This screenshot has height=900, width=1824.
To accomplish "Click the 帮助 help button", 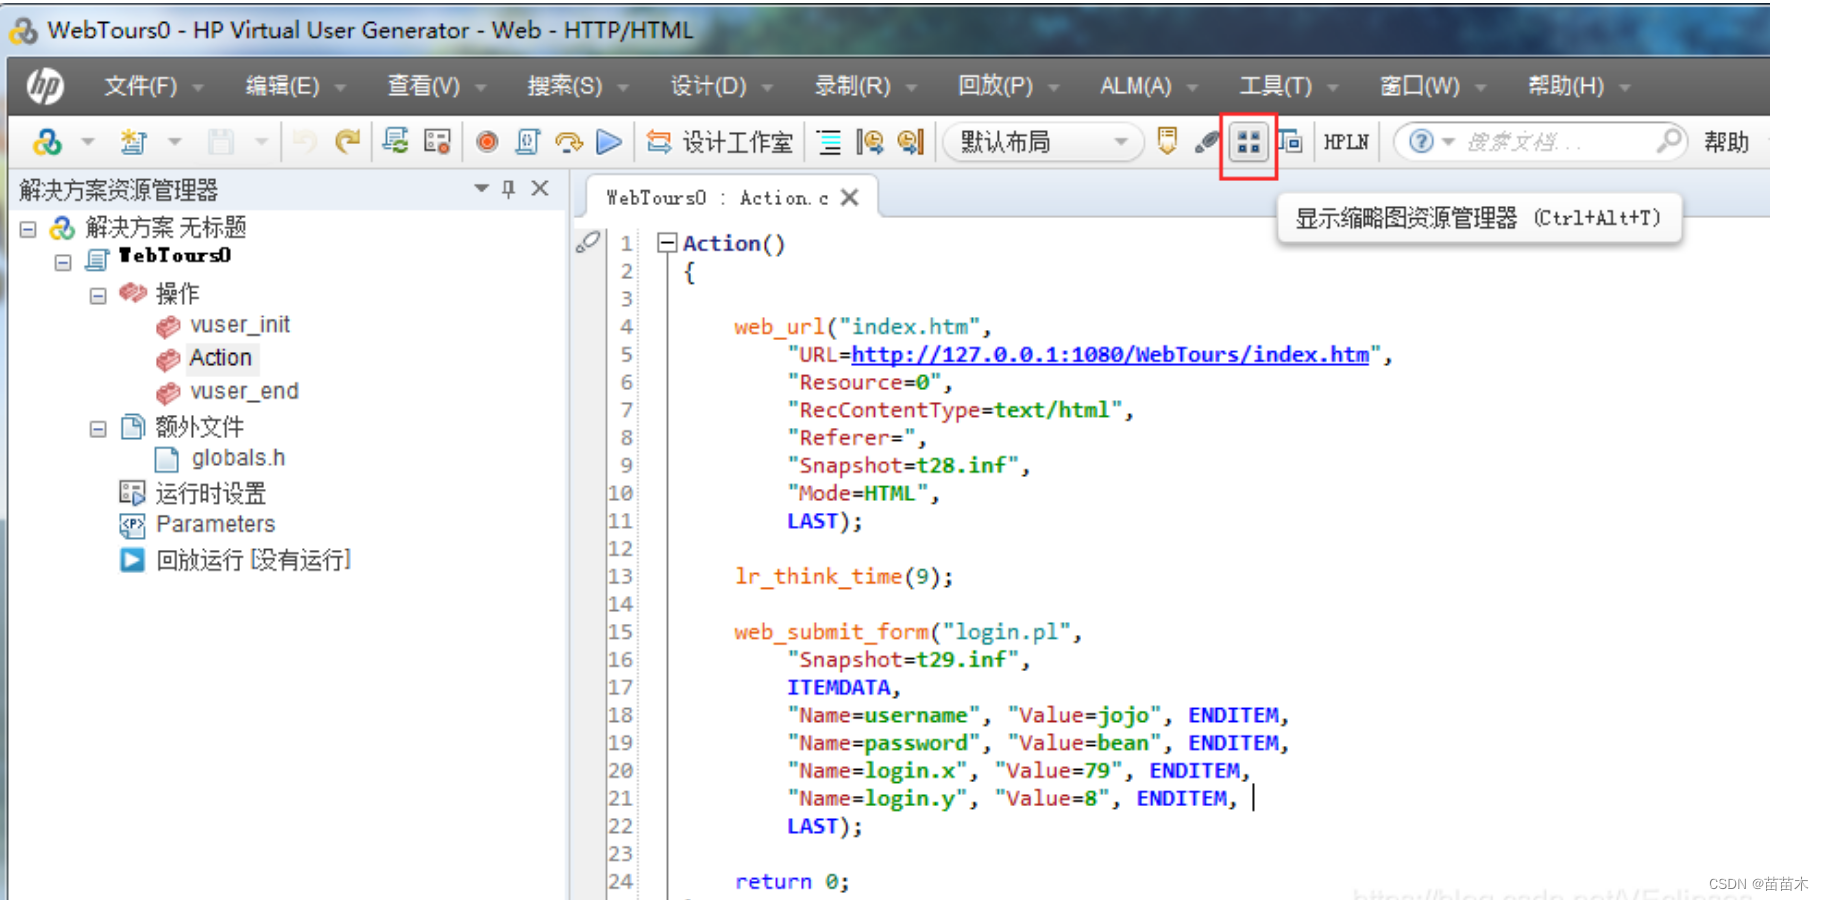I will [1726, 142].
